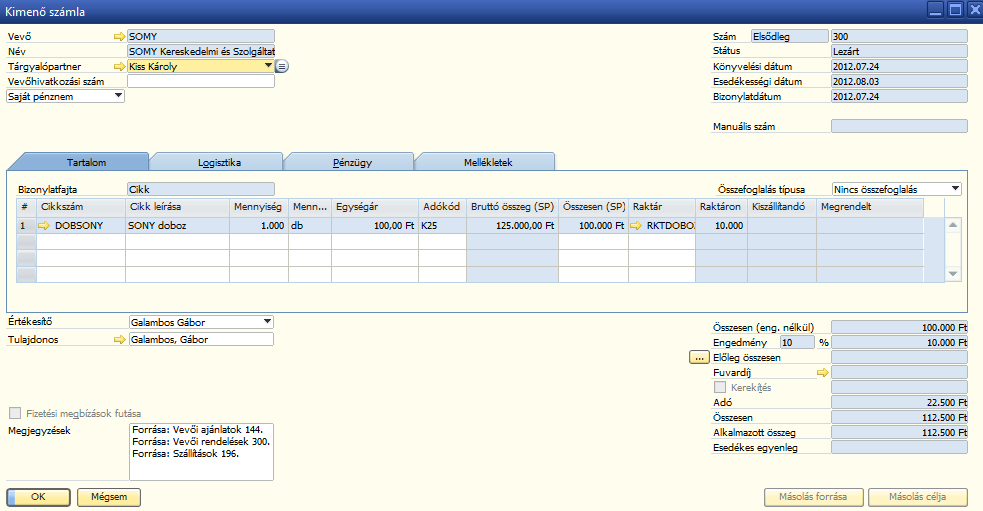The width and height of the screenshot is (983, 511).
Task: Select the Kiszállítandó column header
Action: pos(782,207)
